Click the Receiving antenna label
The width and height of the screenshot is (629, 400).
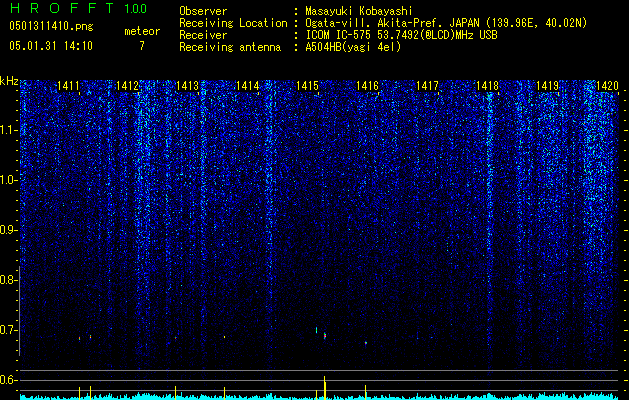coord(230,47)
